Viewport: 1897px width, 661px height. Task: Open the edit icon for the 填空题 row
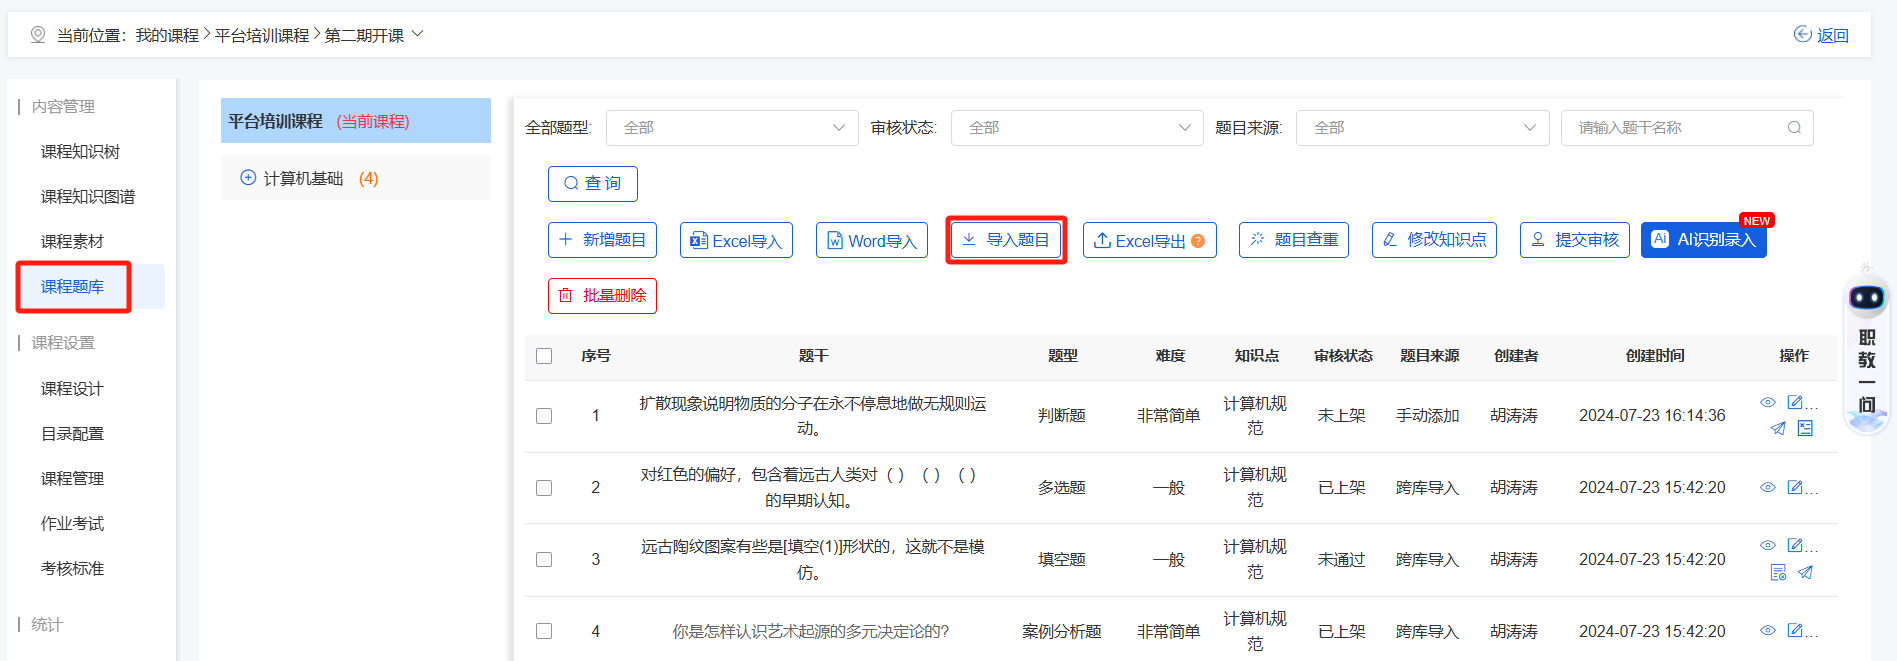point(1795,545)
